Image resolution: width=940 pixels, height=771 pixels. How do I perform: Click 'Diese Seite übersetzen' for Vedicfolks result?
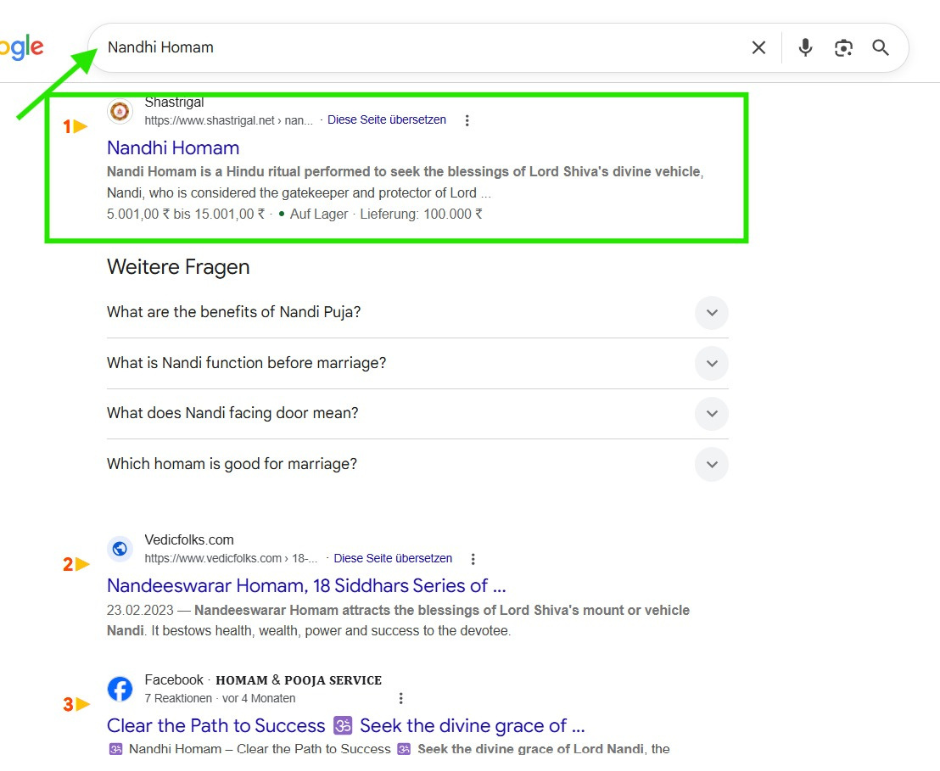(393, 558)
